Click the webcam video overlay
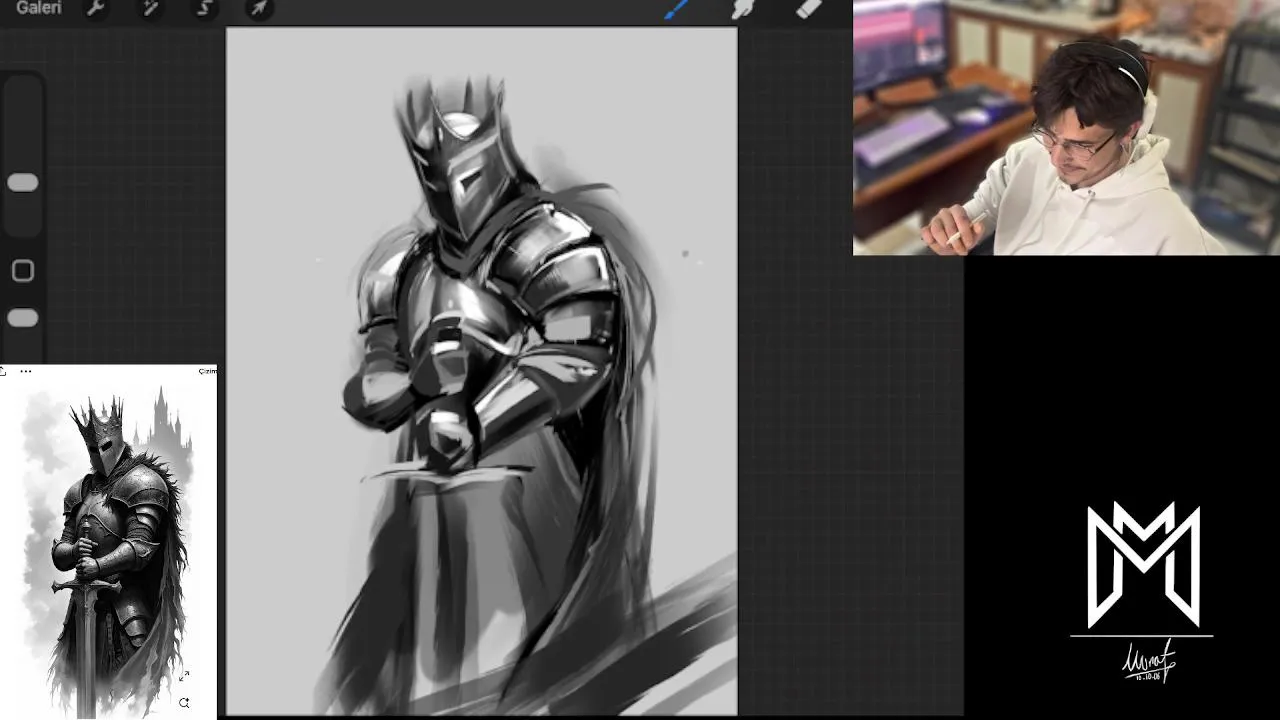Screen dimensions: 1280x720 (1066, 128)
